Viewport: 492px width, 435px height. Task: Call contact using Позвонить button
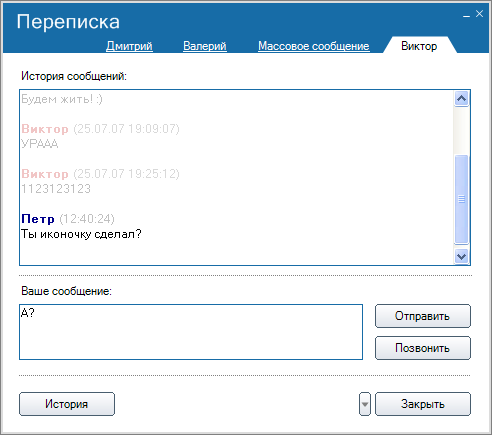tap(423, 348)
